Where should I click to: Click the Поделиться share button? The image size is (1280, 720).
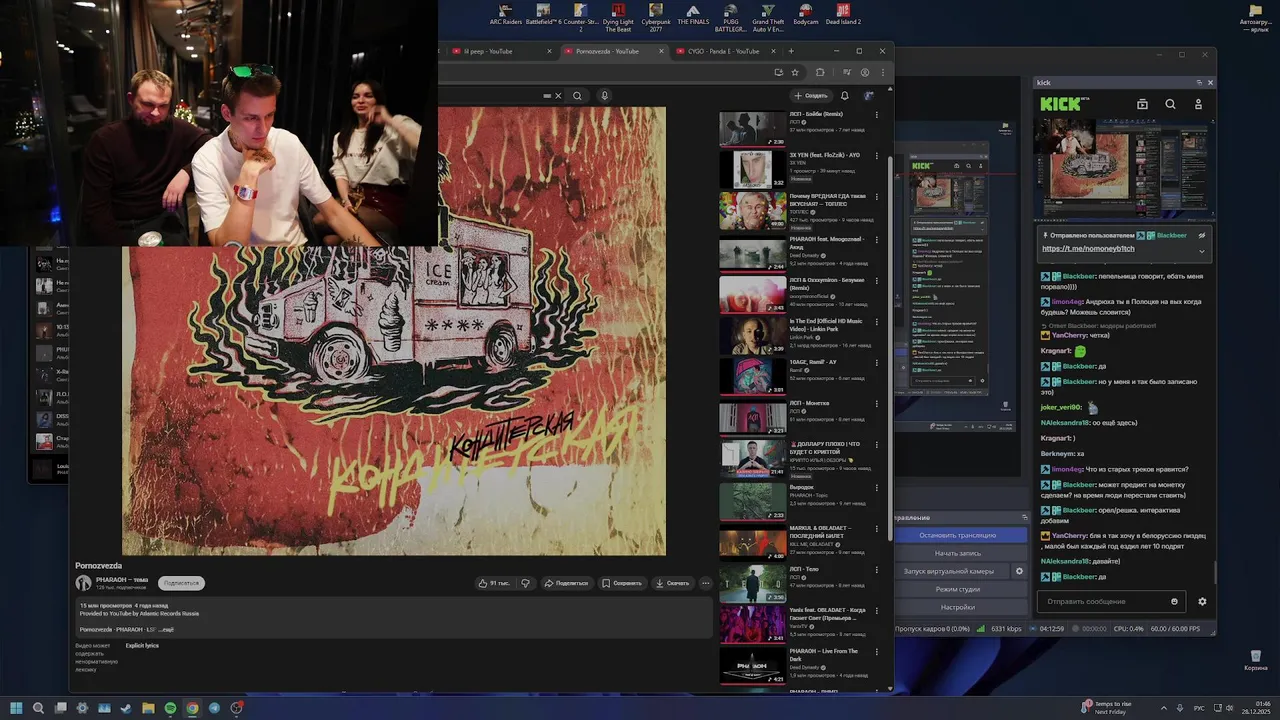(567, 583)
